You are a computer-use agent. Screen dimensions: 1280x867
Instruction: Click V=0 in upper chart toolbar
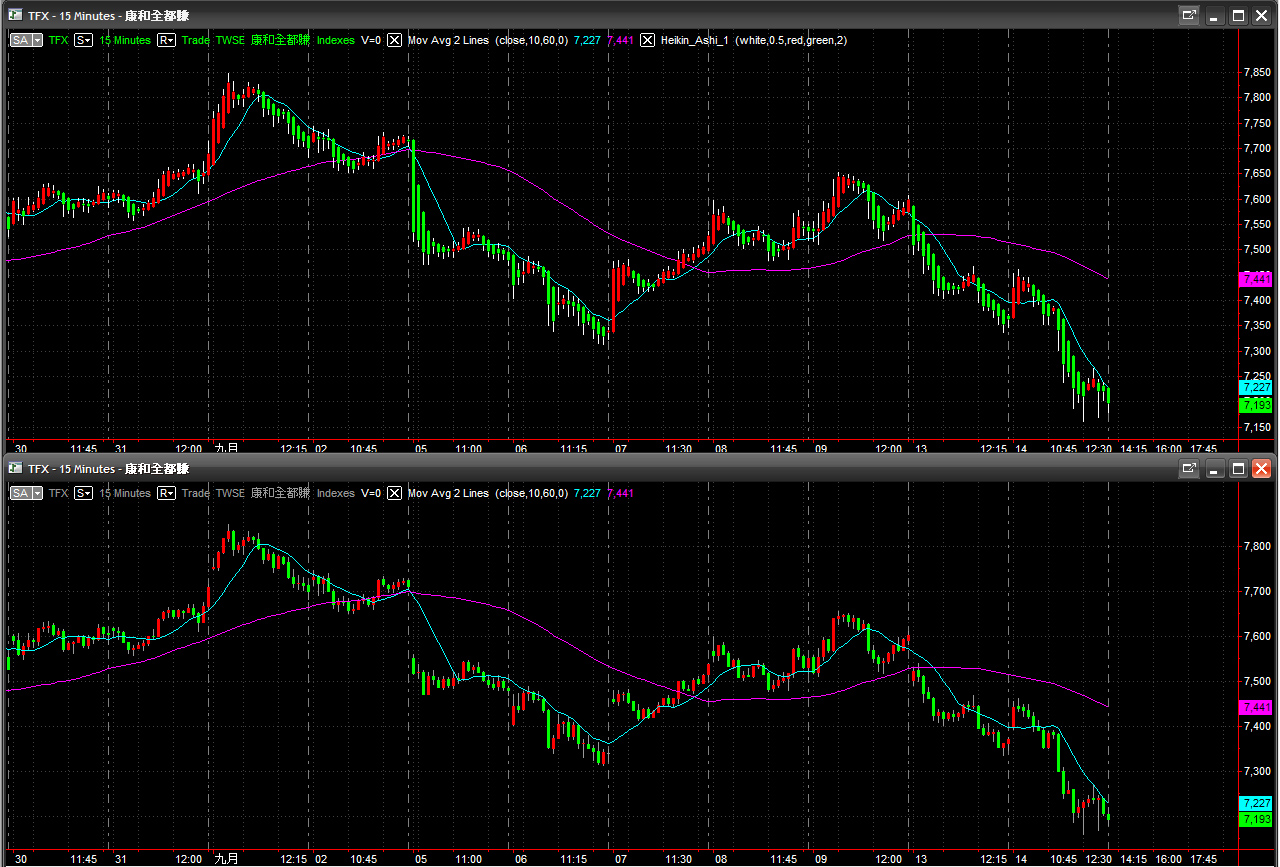point(371,40)
